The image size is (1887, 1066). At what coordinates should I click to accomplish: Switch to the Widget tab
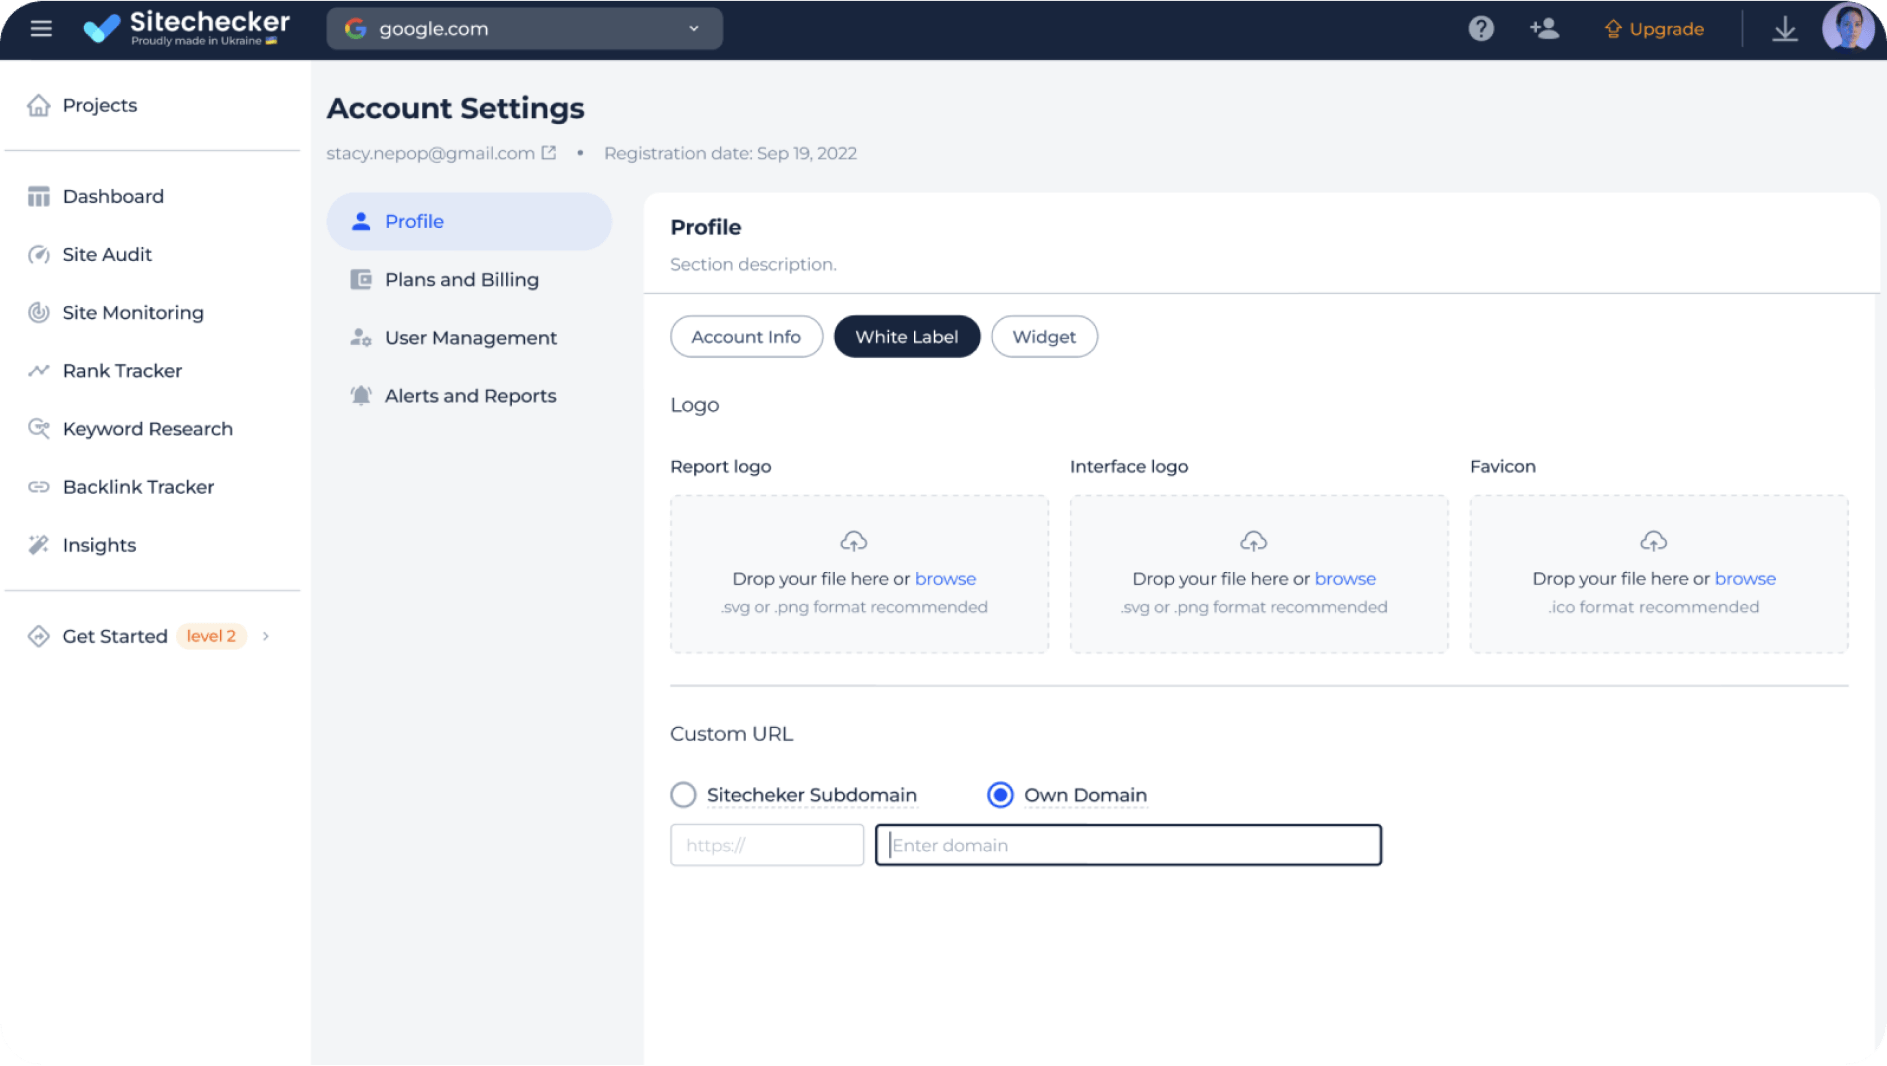(x=1044, y=337)
